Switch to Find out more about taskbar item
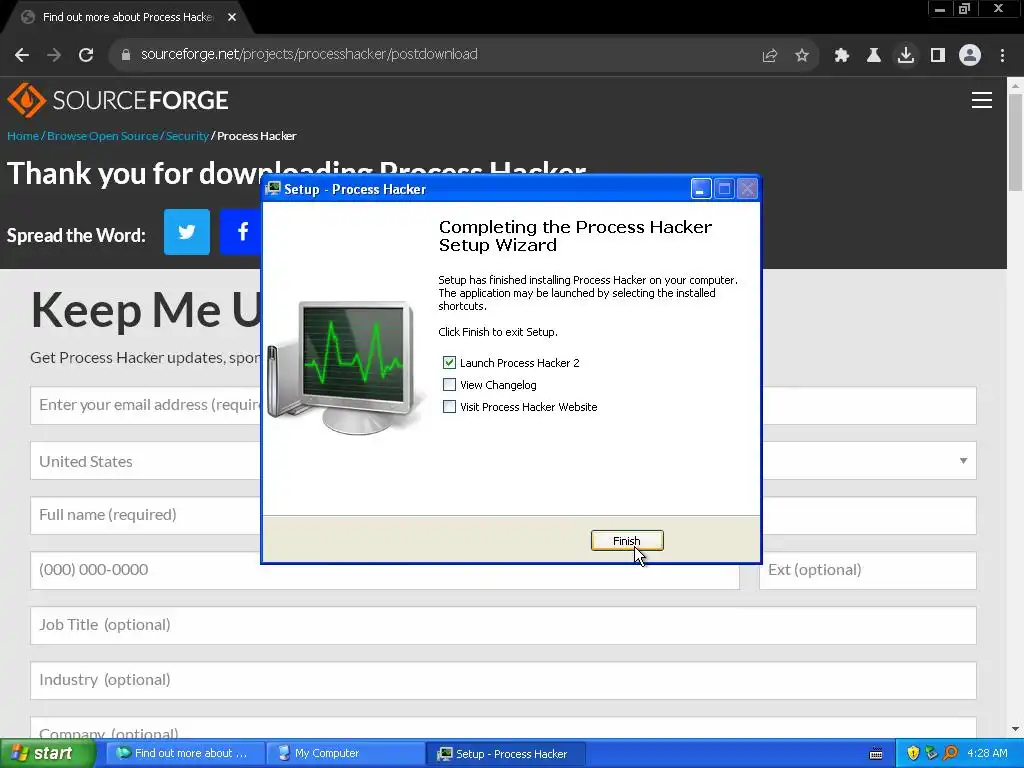This screenshot has width=1024, height=768. coord(185,754)
